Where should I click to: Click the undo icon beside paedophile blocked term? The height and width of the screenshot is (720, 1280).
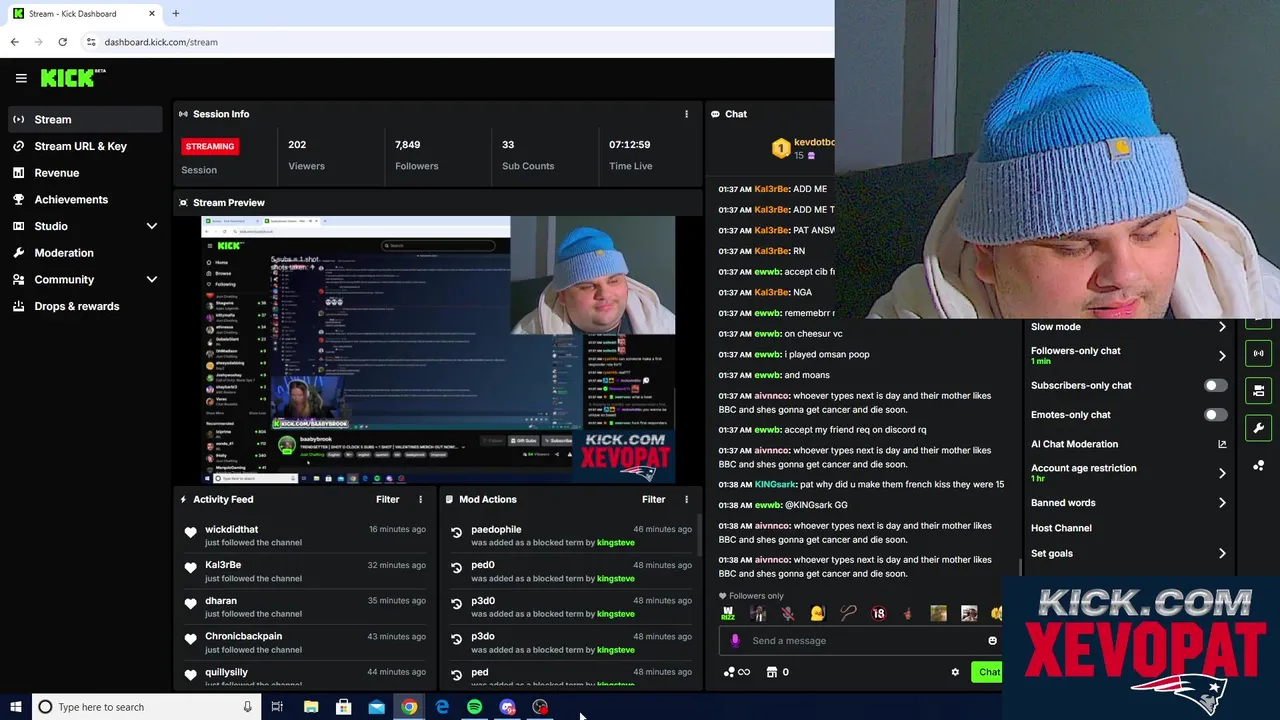457,533
